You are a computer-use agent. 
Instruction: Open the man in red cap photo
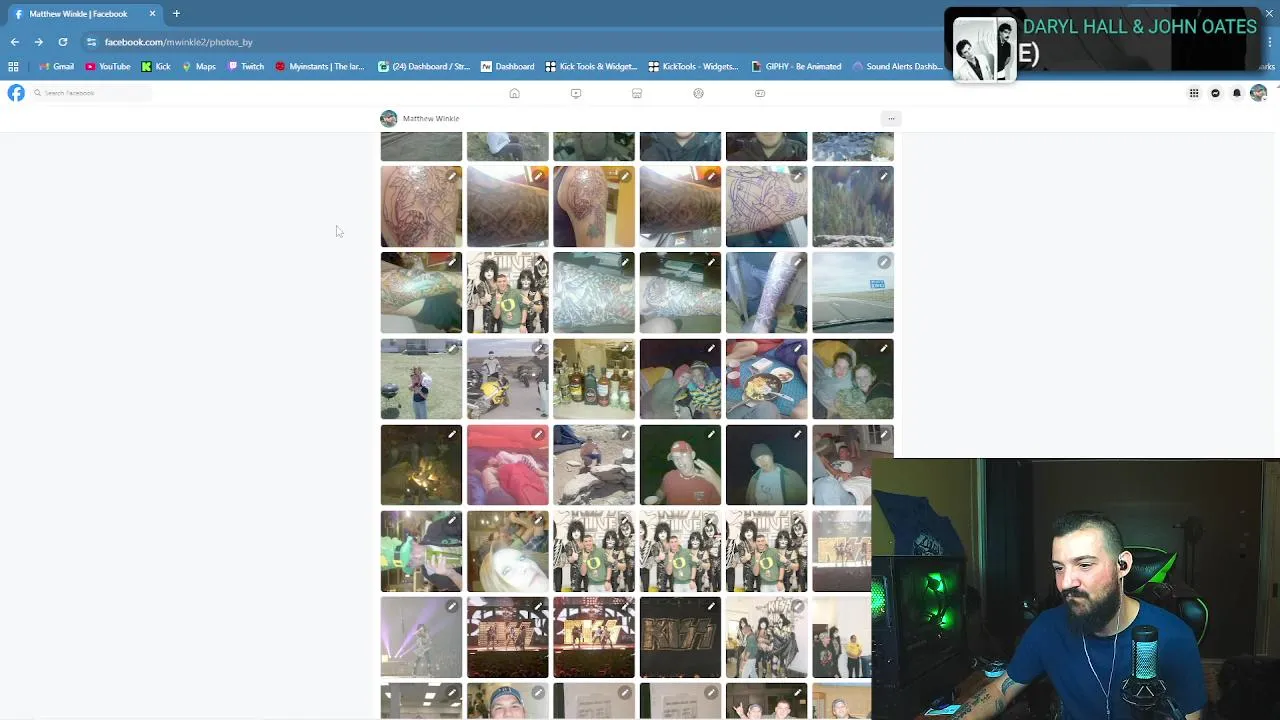click(680, 465)
